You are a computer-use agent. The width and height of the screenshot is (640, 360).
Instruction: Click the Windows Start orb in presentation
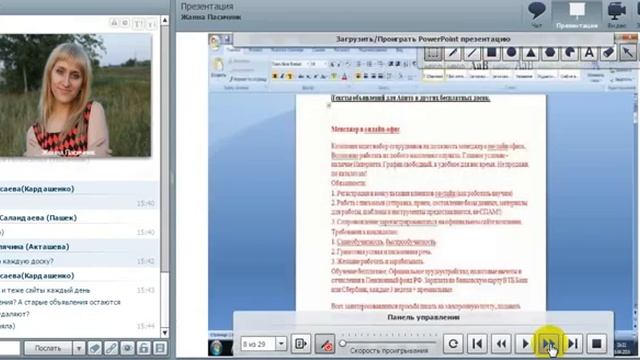click(217, 348)
